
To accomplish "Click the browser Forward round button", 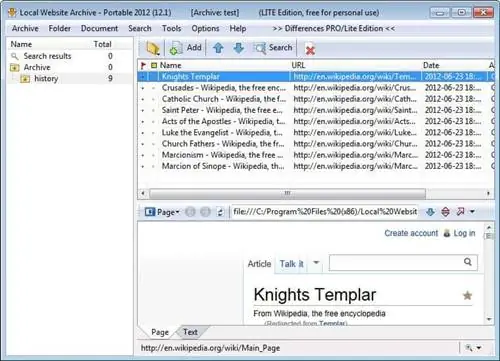I will pos(205,212).
